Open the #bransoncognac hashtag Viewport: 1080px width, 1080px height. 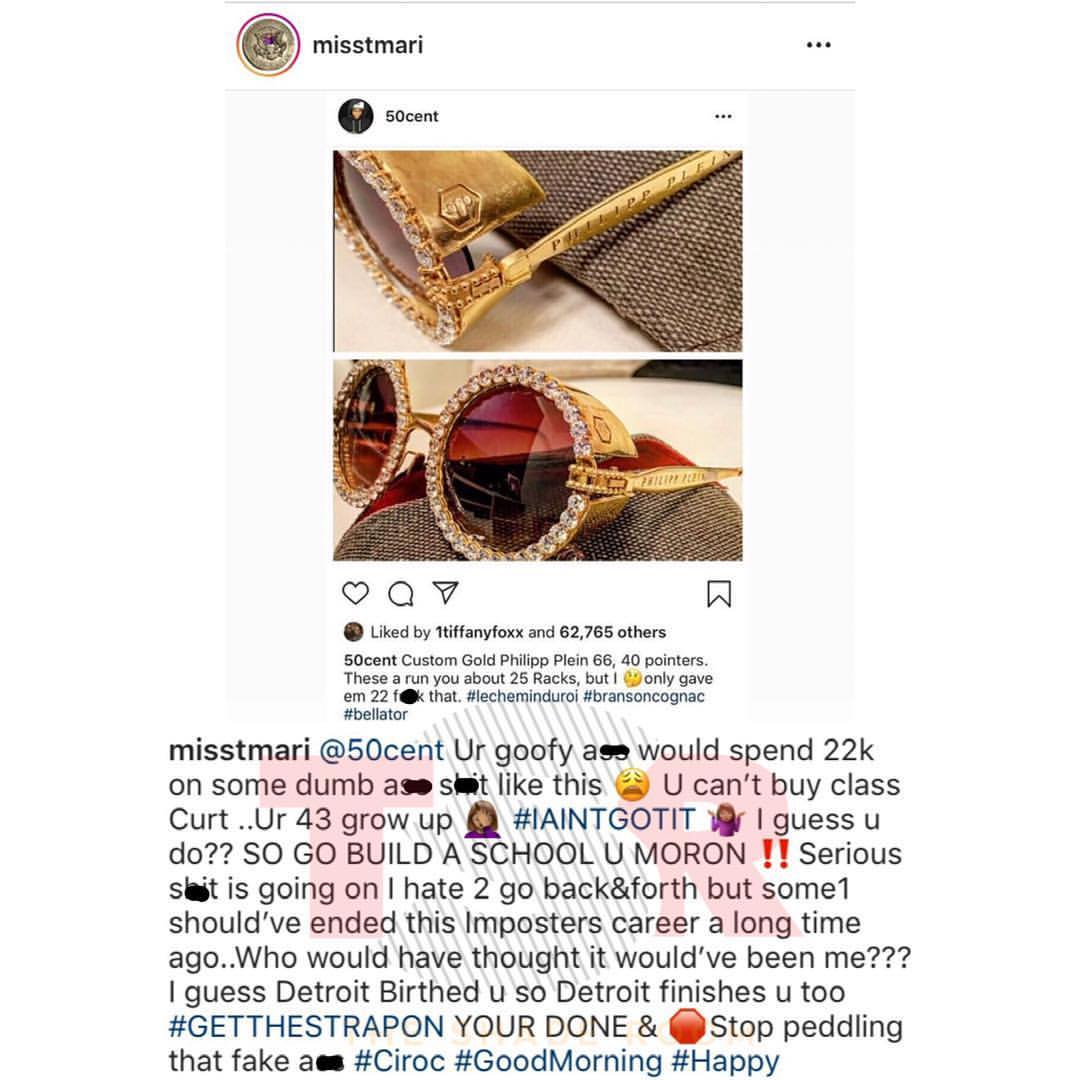644,696
